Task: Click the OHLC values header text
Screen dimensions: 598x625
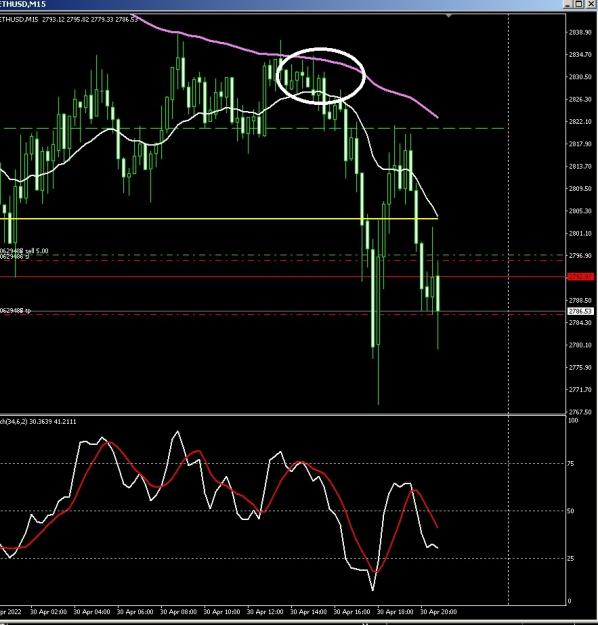Action: click(x=90, y=19)
